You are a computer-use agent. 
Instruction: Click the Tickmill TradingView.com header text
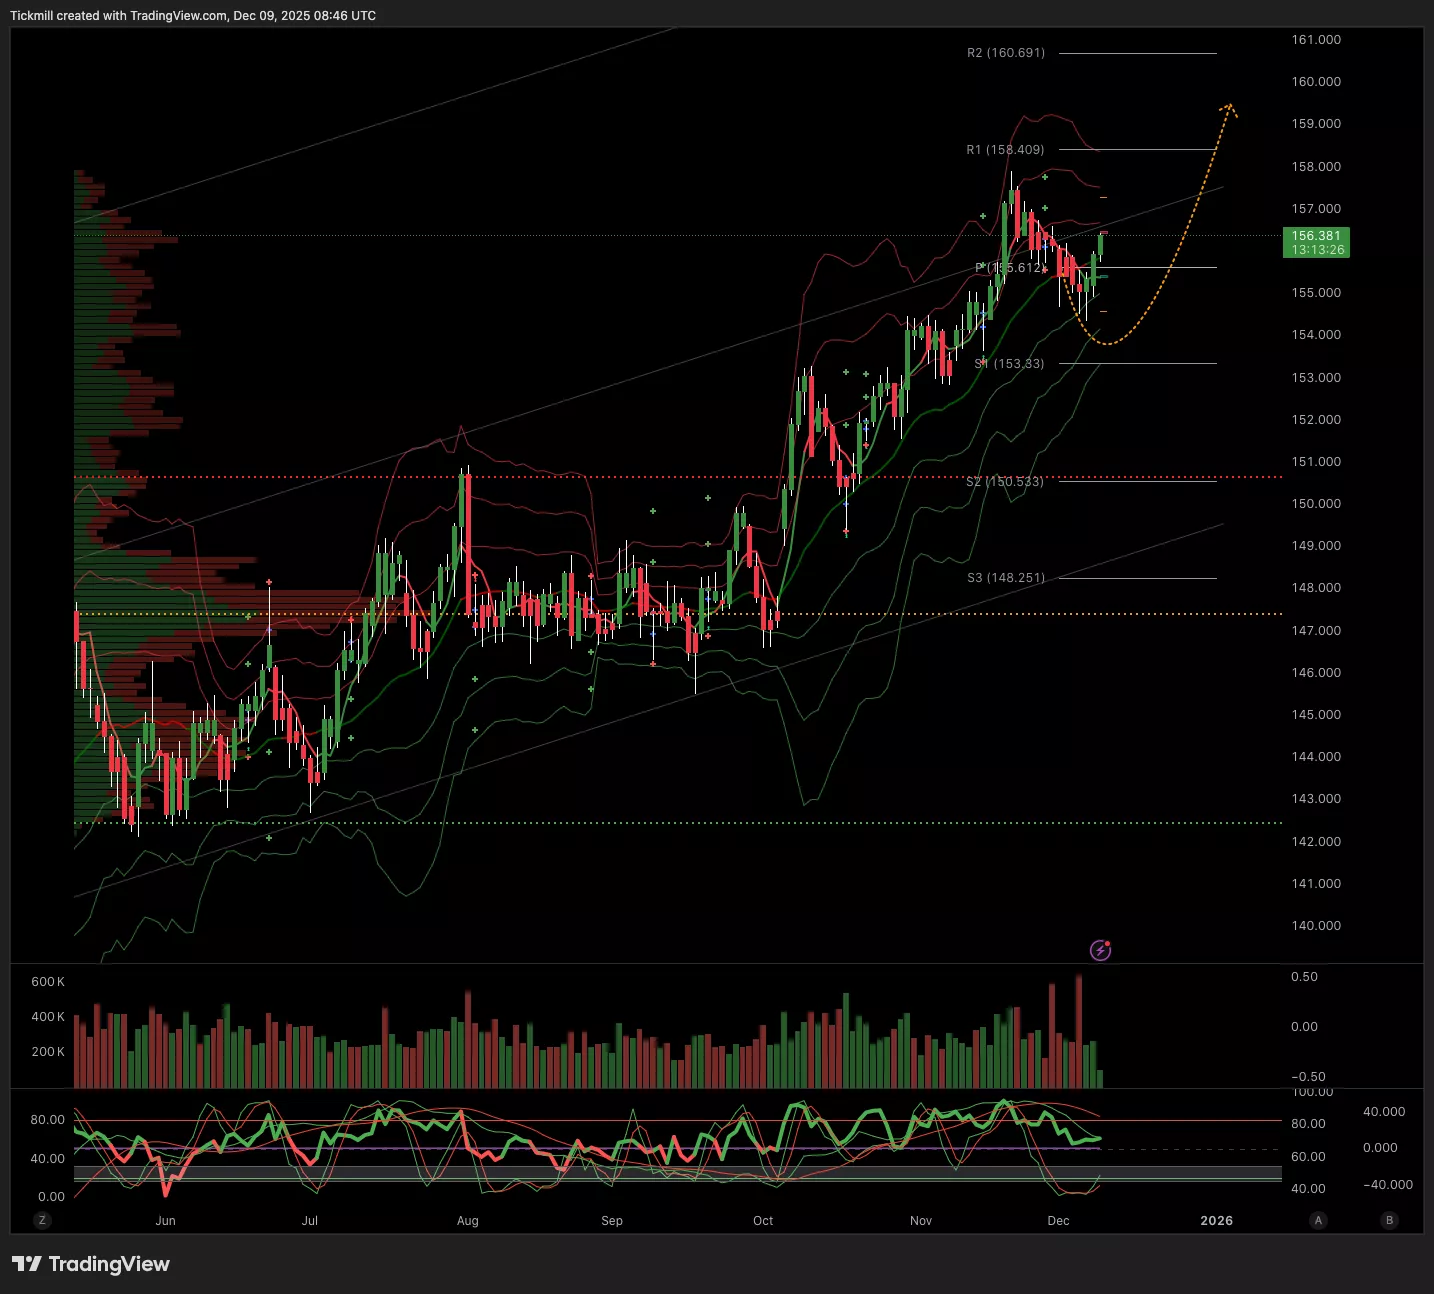coord(193,16)
